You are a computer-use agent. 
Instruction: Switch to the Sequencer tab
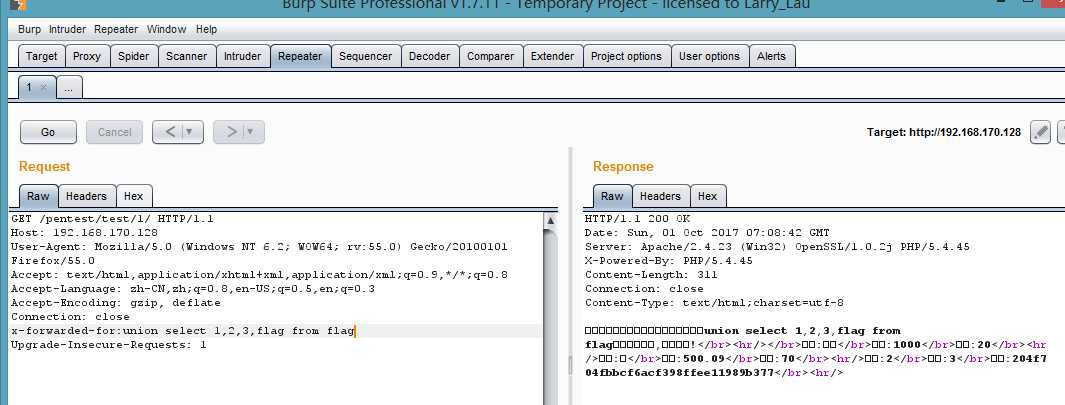click(x=365, y=56)
